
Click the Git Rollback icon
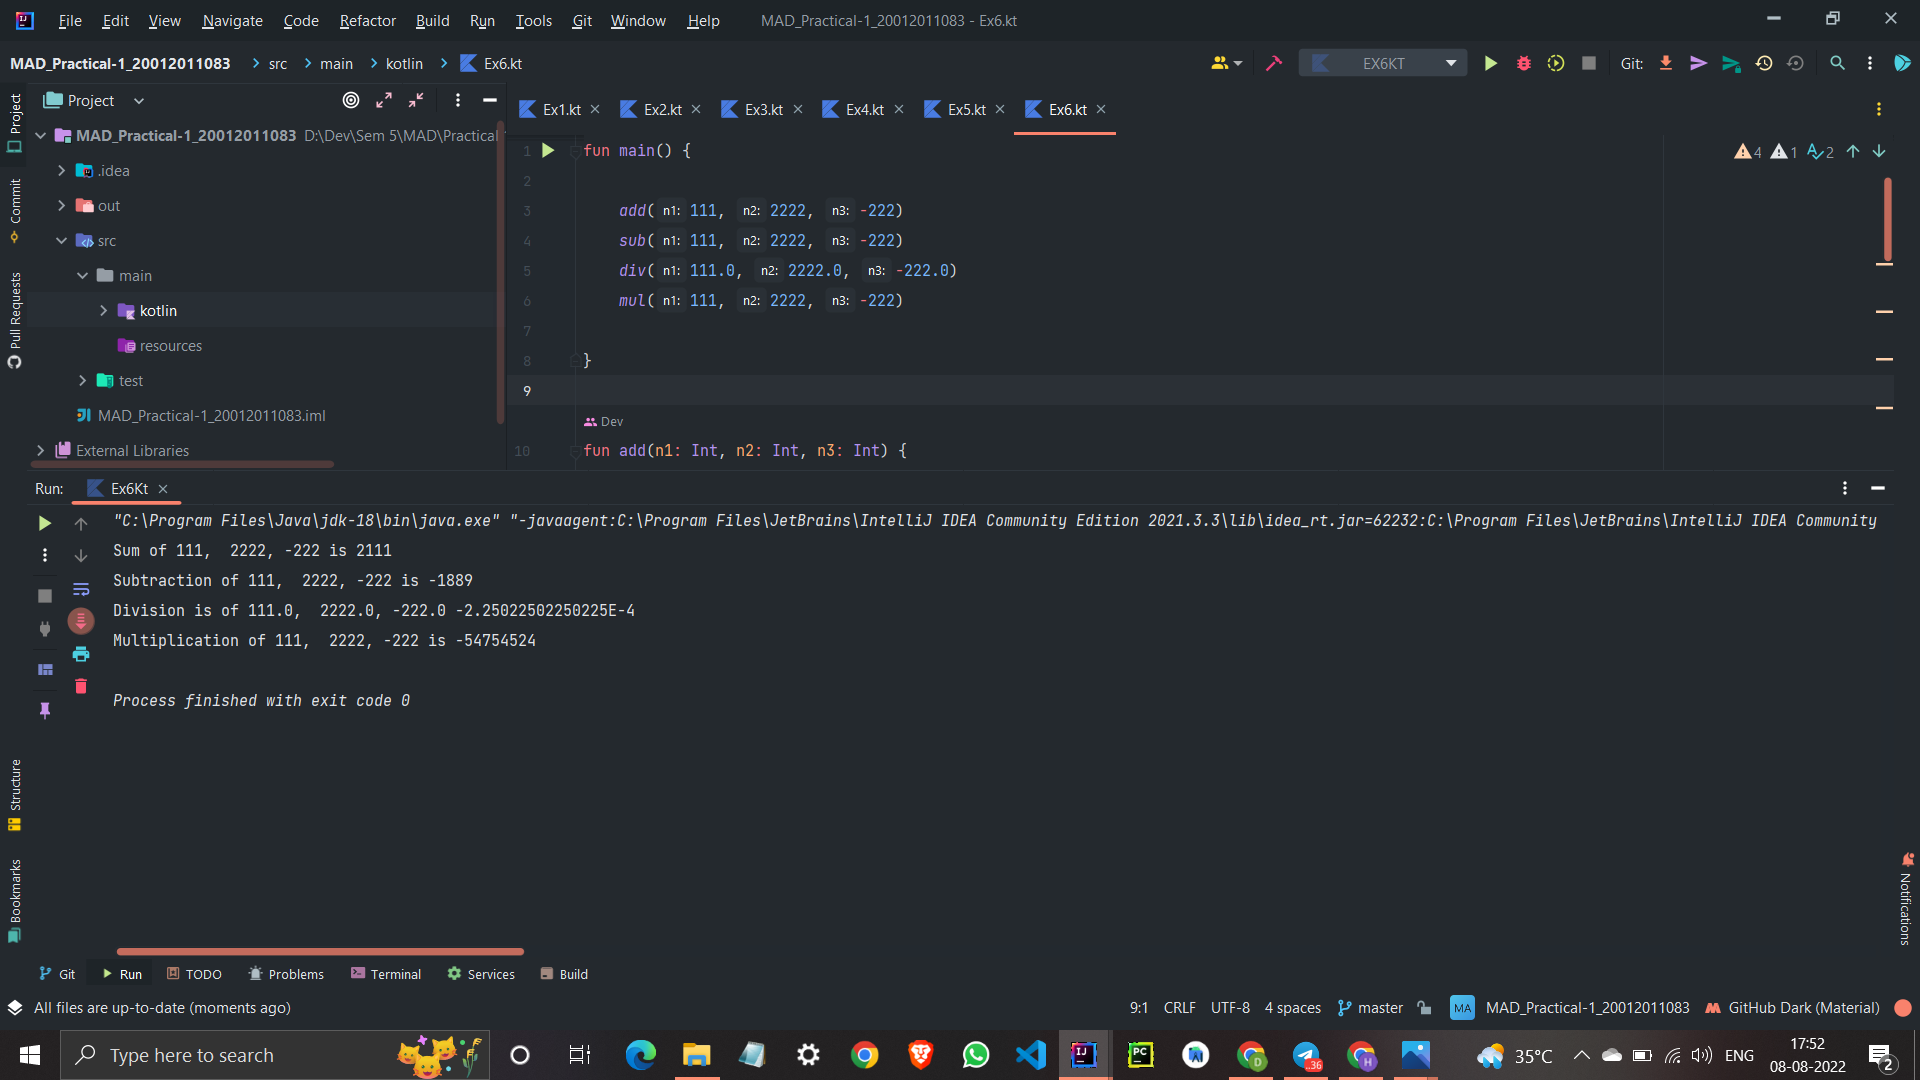[x=1796, y=63]
